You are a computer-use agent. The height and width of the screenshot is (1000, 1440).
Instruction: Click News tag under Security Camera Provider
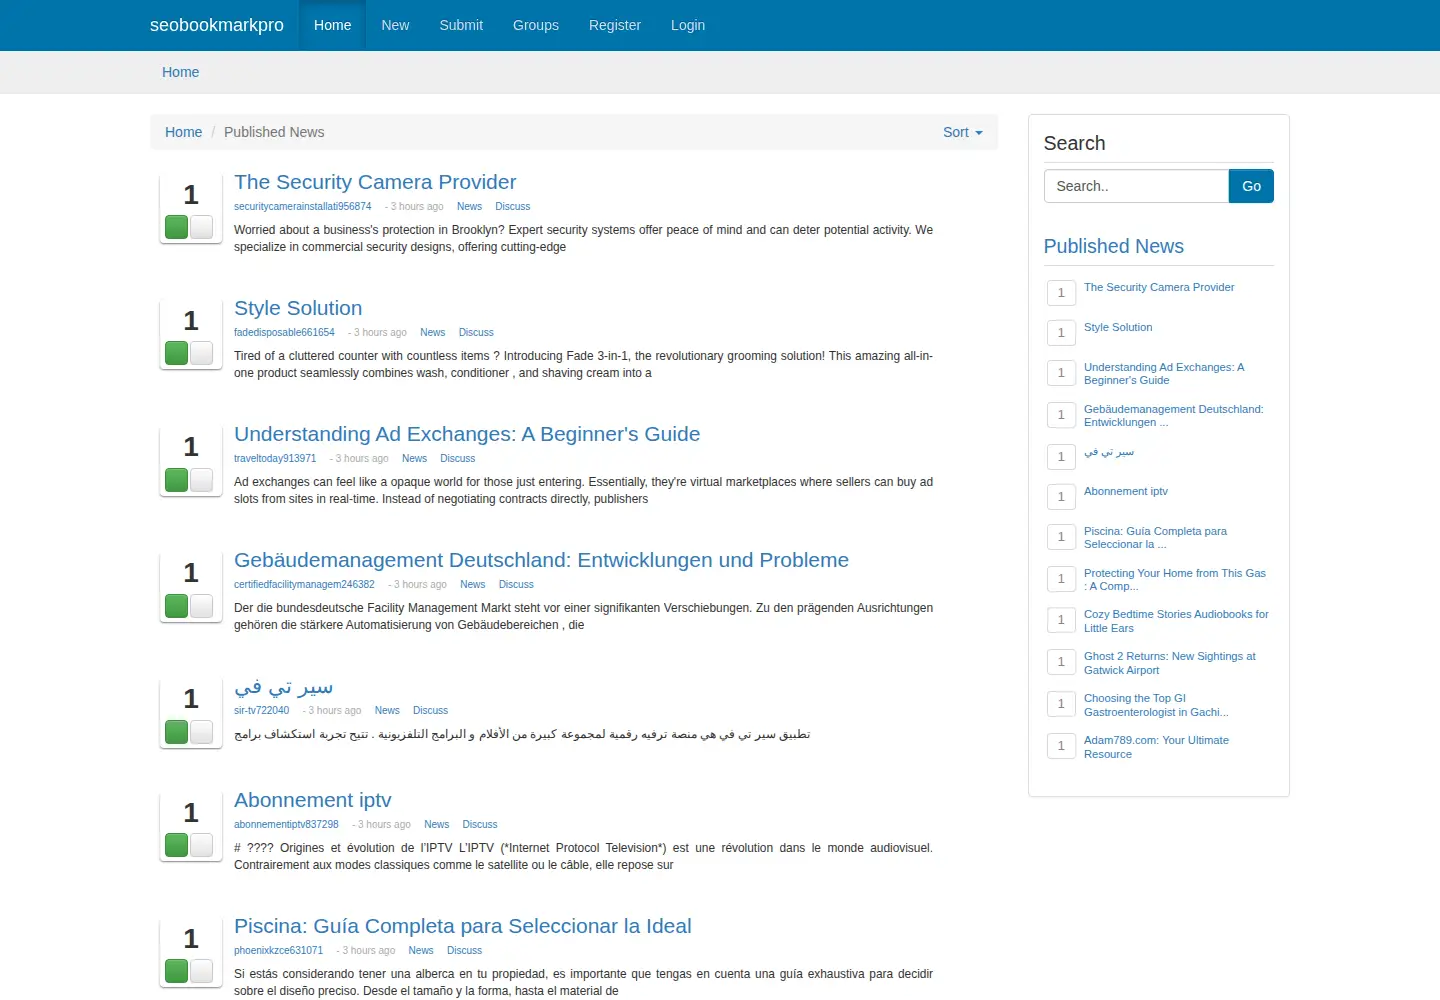point(469,207)
